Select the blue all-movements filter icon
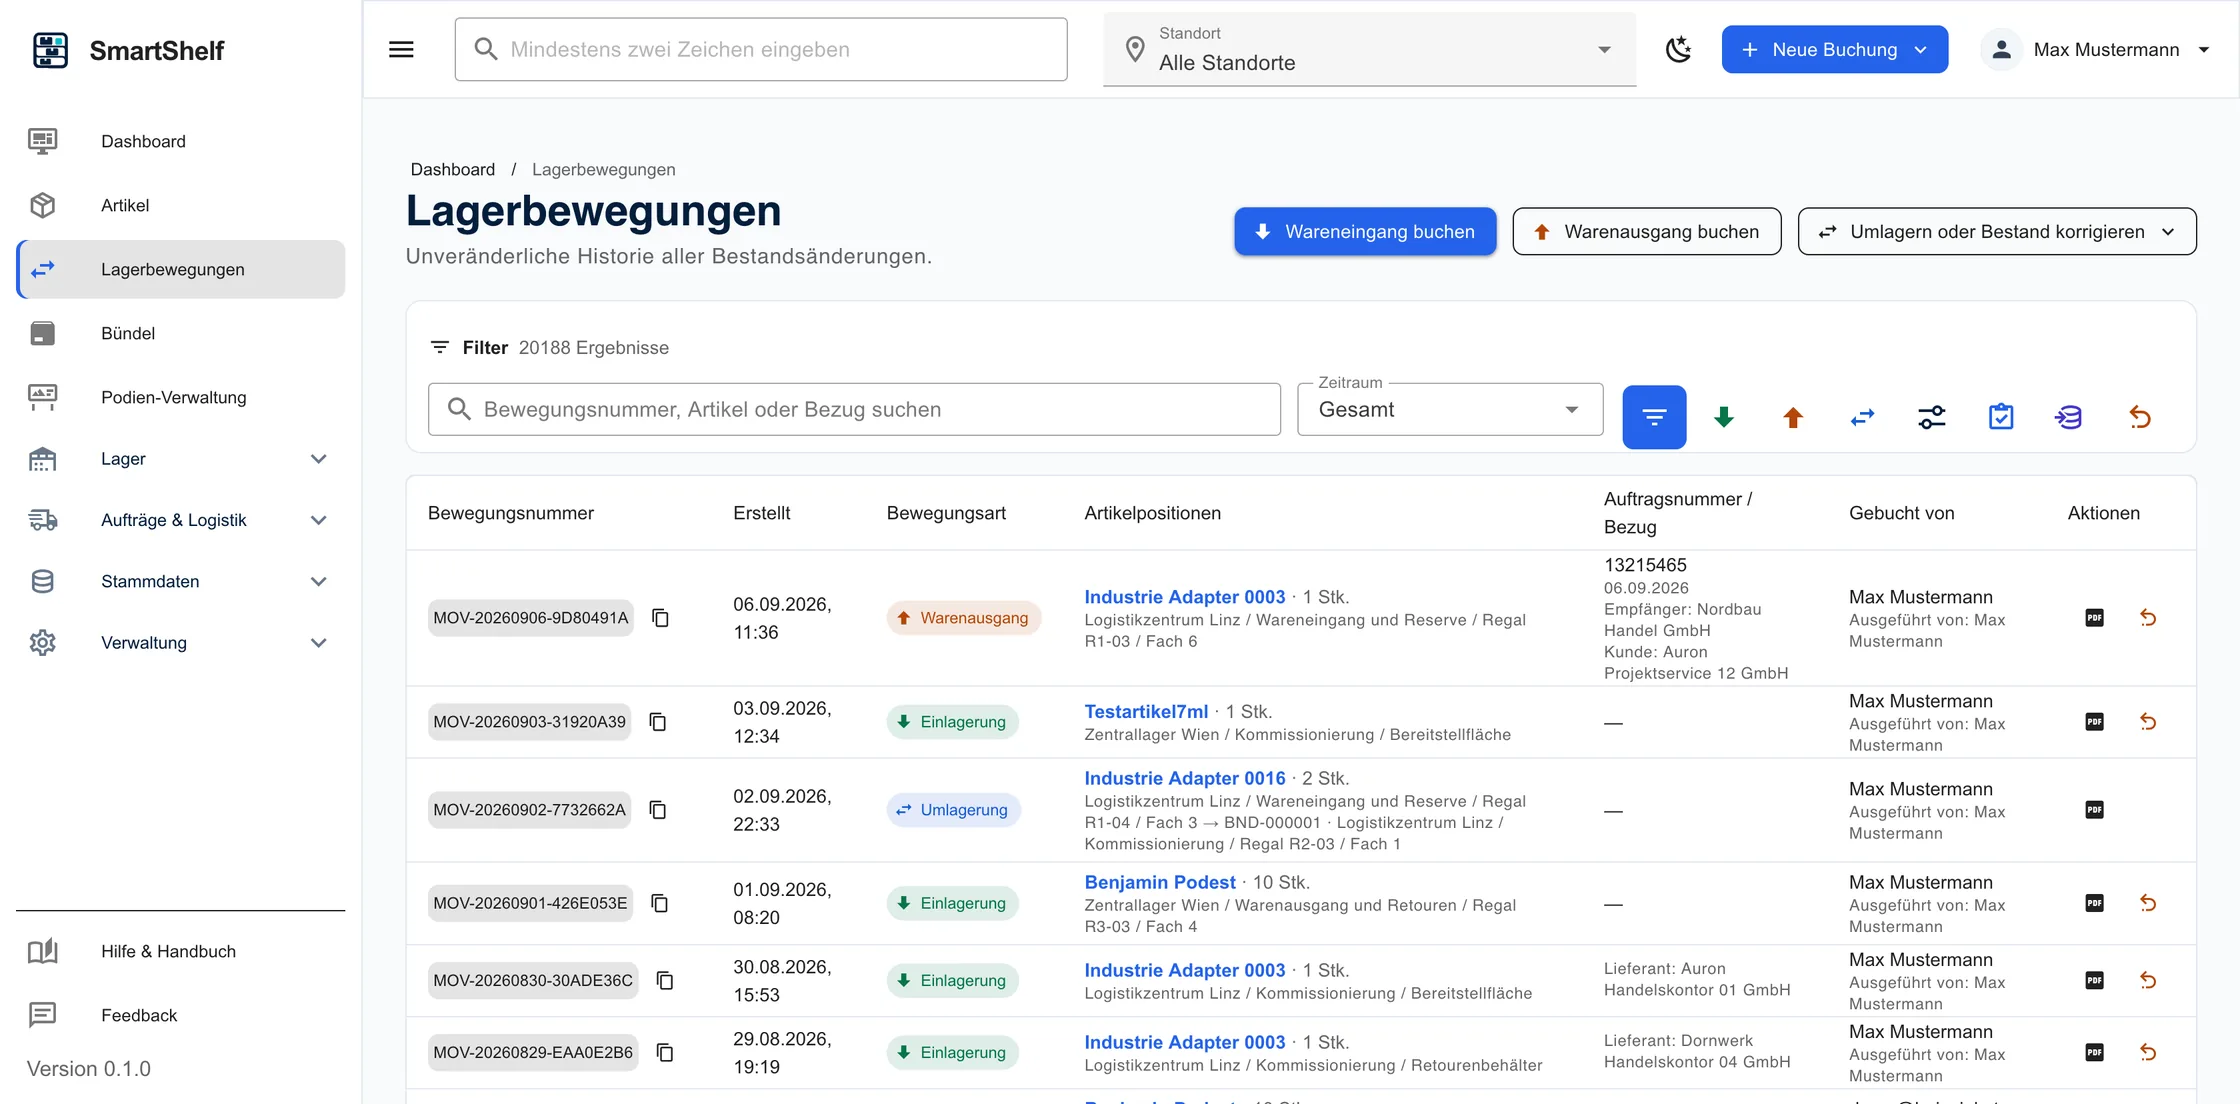Screen dimensions: 2240x1104 1654,417
